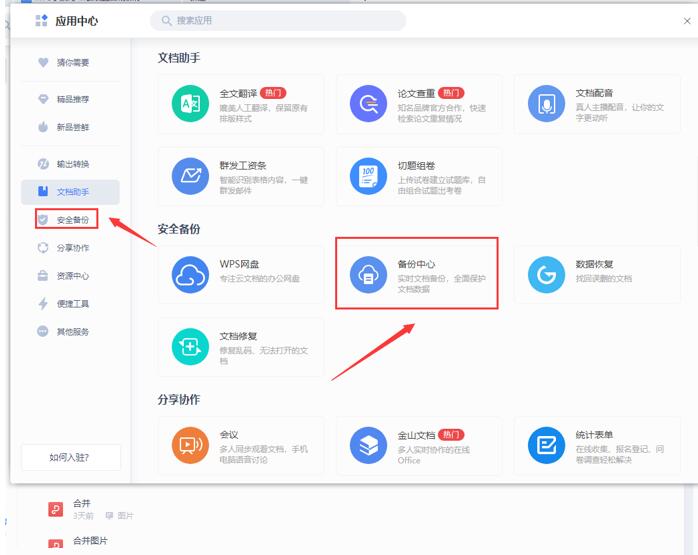
Task: Click the 文档配音 microphone icon
Action: pos(546,104)
